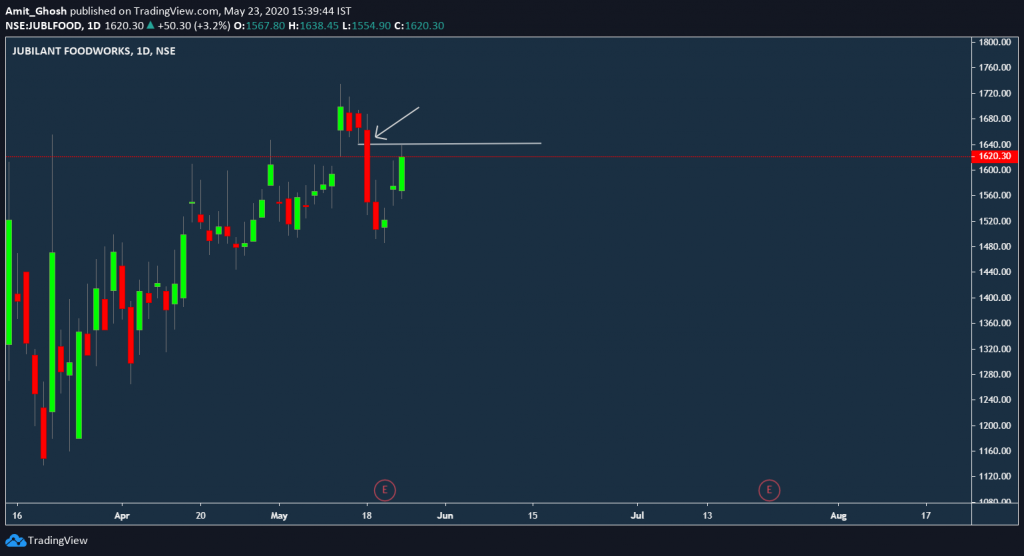Click the 1760.00 price axis label
This screenshot has height=556, width=1024.
click(995, 67)
